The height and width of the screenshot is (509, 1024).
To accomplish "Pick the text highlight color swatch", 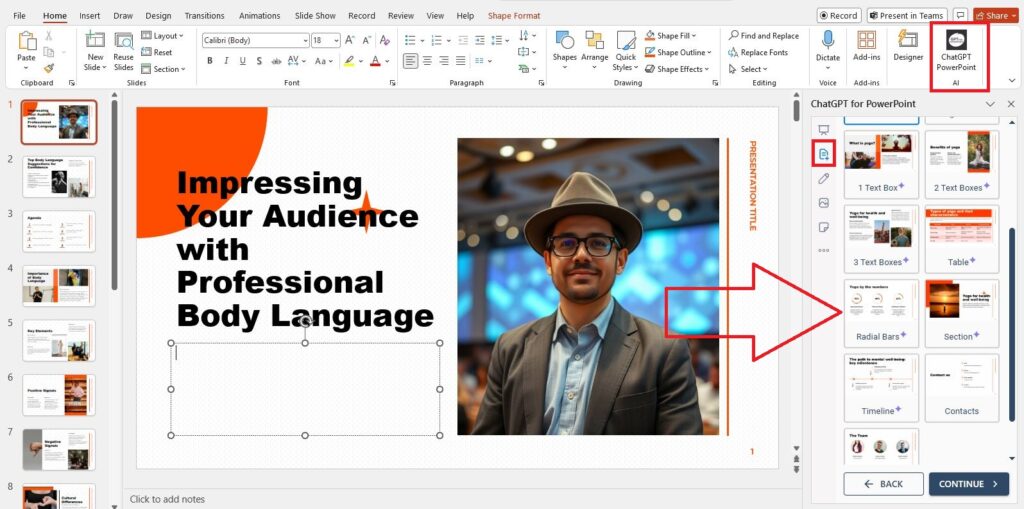I will tap(349, 61).
